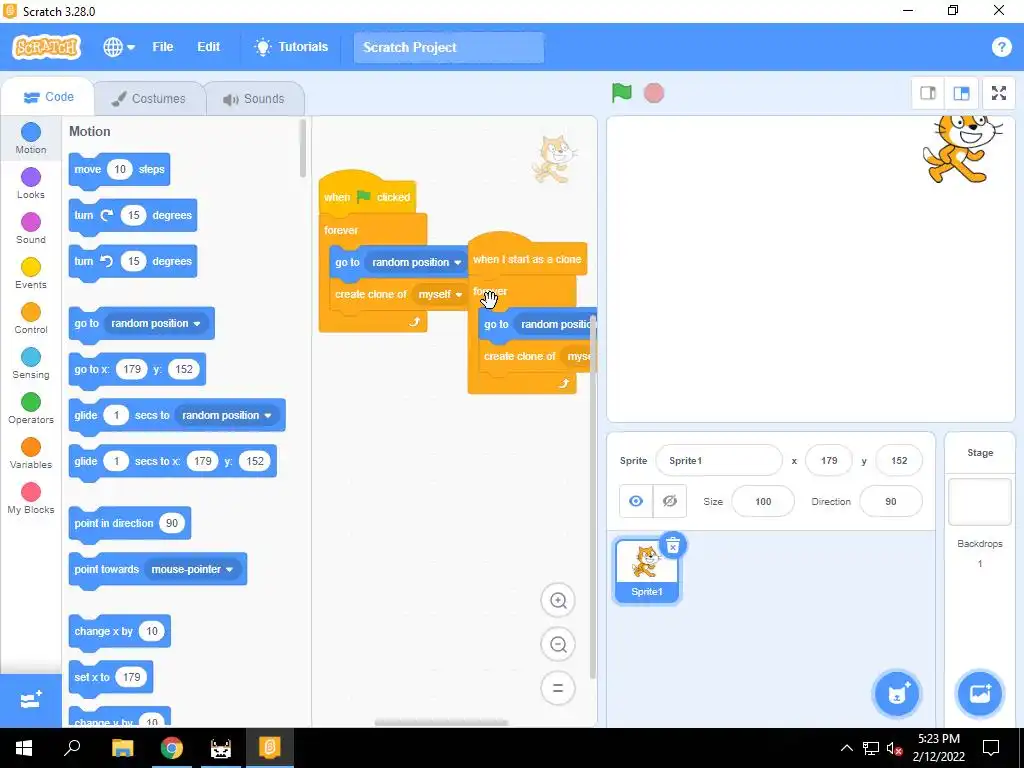Click the point in direction 90 block
Image resolution: width=1024 pixels, height=768 pixels.
pyautogui.click(x=129, y=523)
